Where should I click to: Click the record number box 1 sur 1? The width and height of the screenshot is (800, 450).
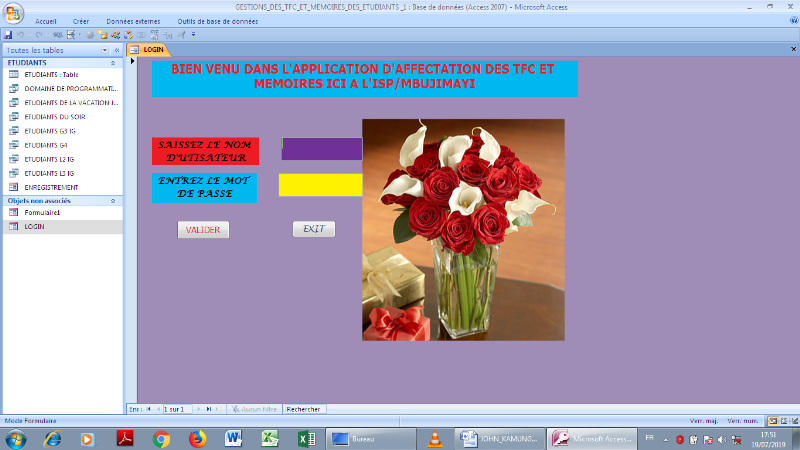[177, 409]
